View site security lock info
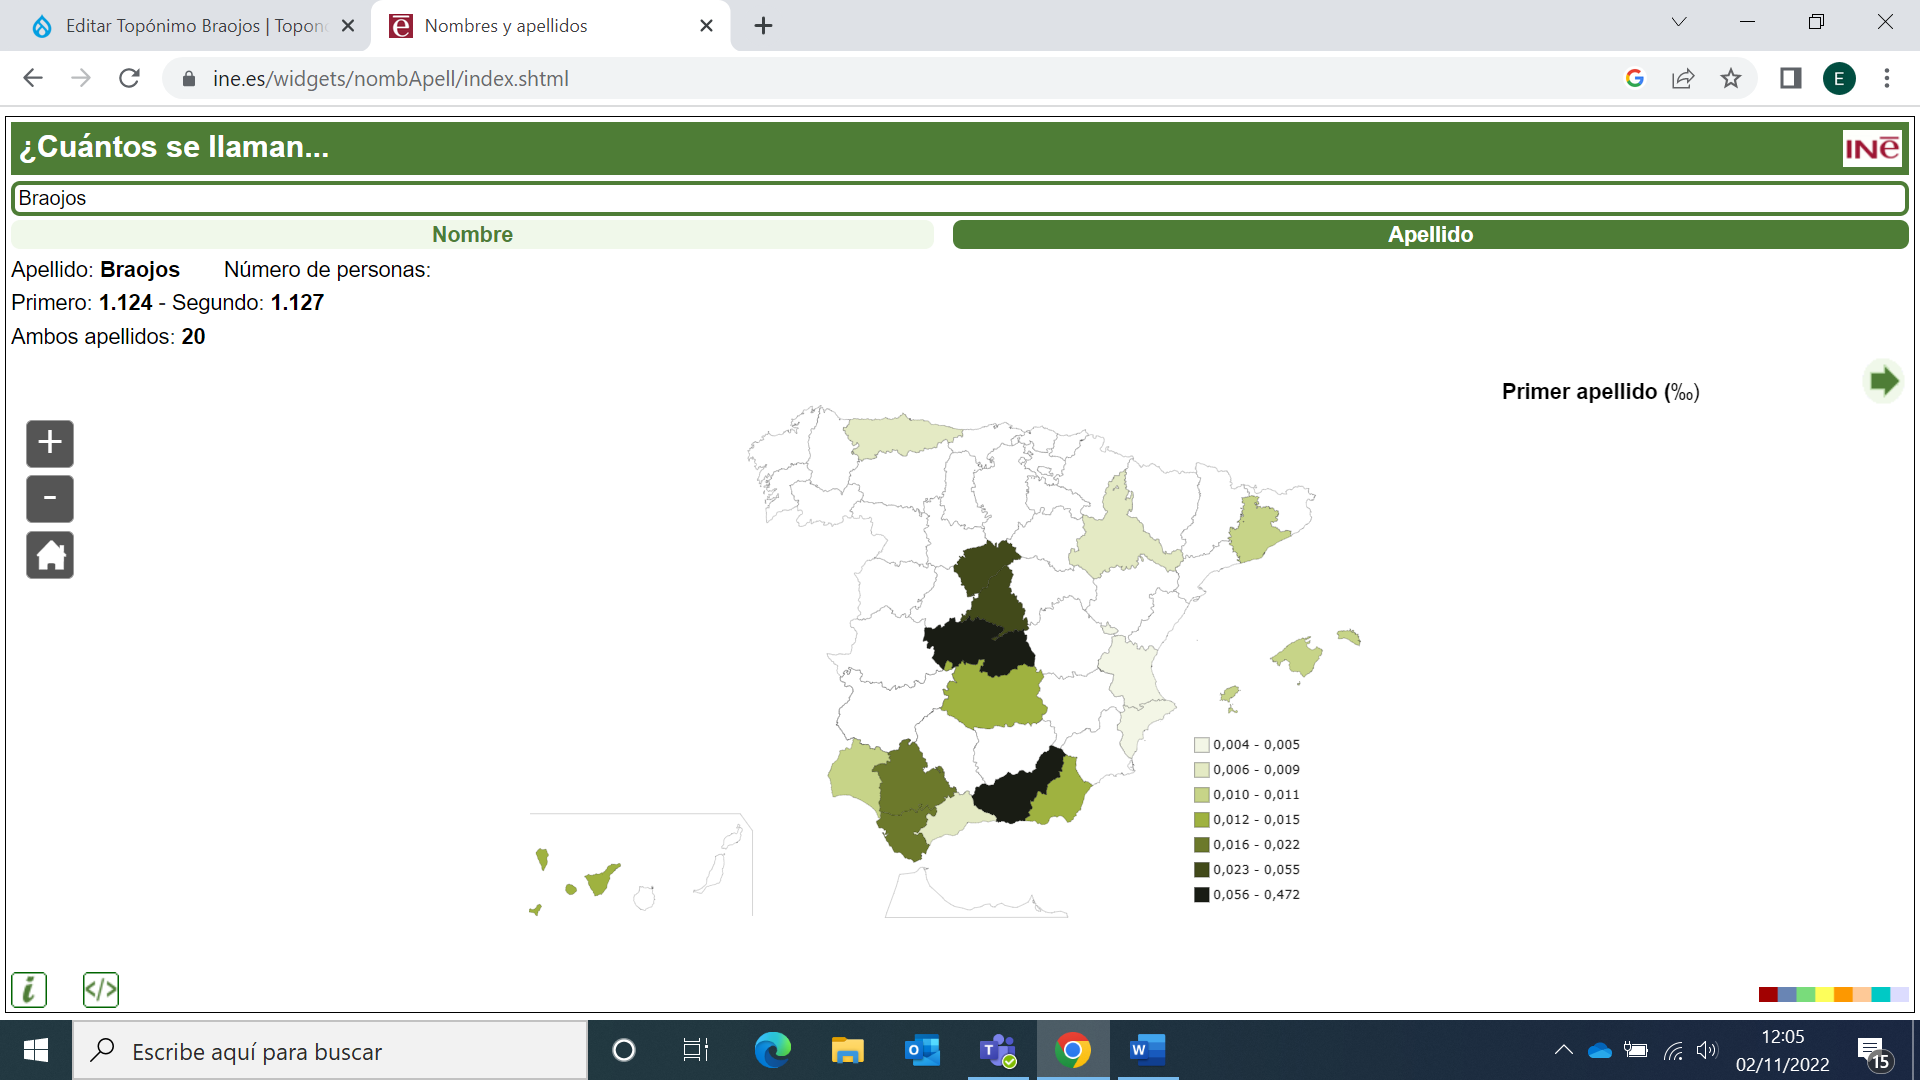1920x1080 pixels. pos(189,78)
